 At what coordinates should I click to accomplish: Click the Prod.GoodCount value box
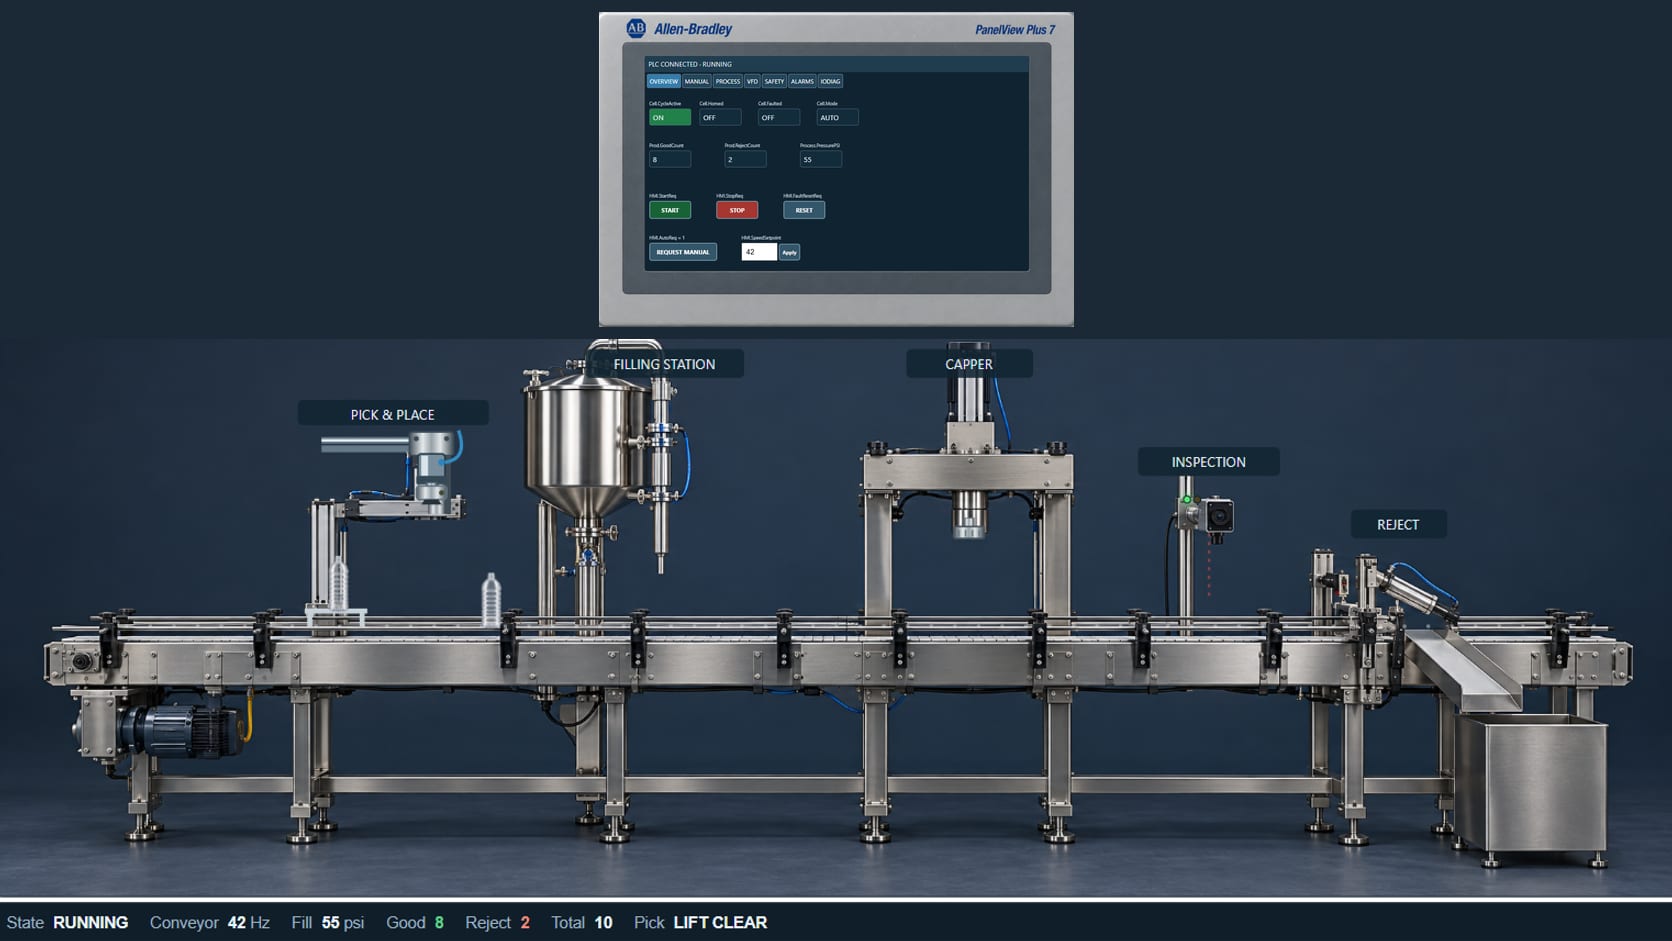tap(670, 159)
